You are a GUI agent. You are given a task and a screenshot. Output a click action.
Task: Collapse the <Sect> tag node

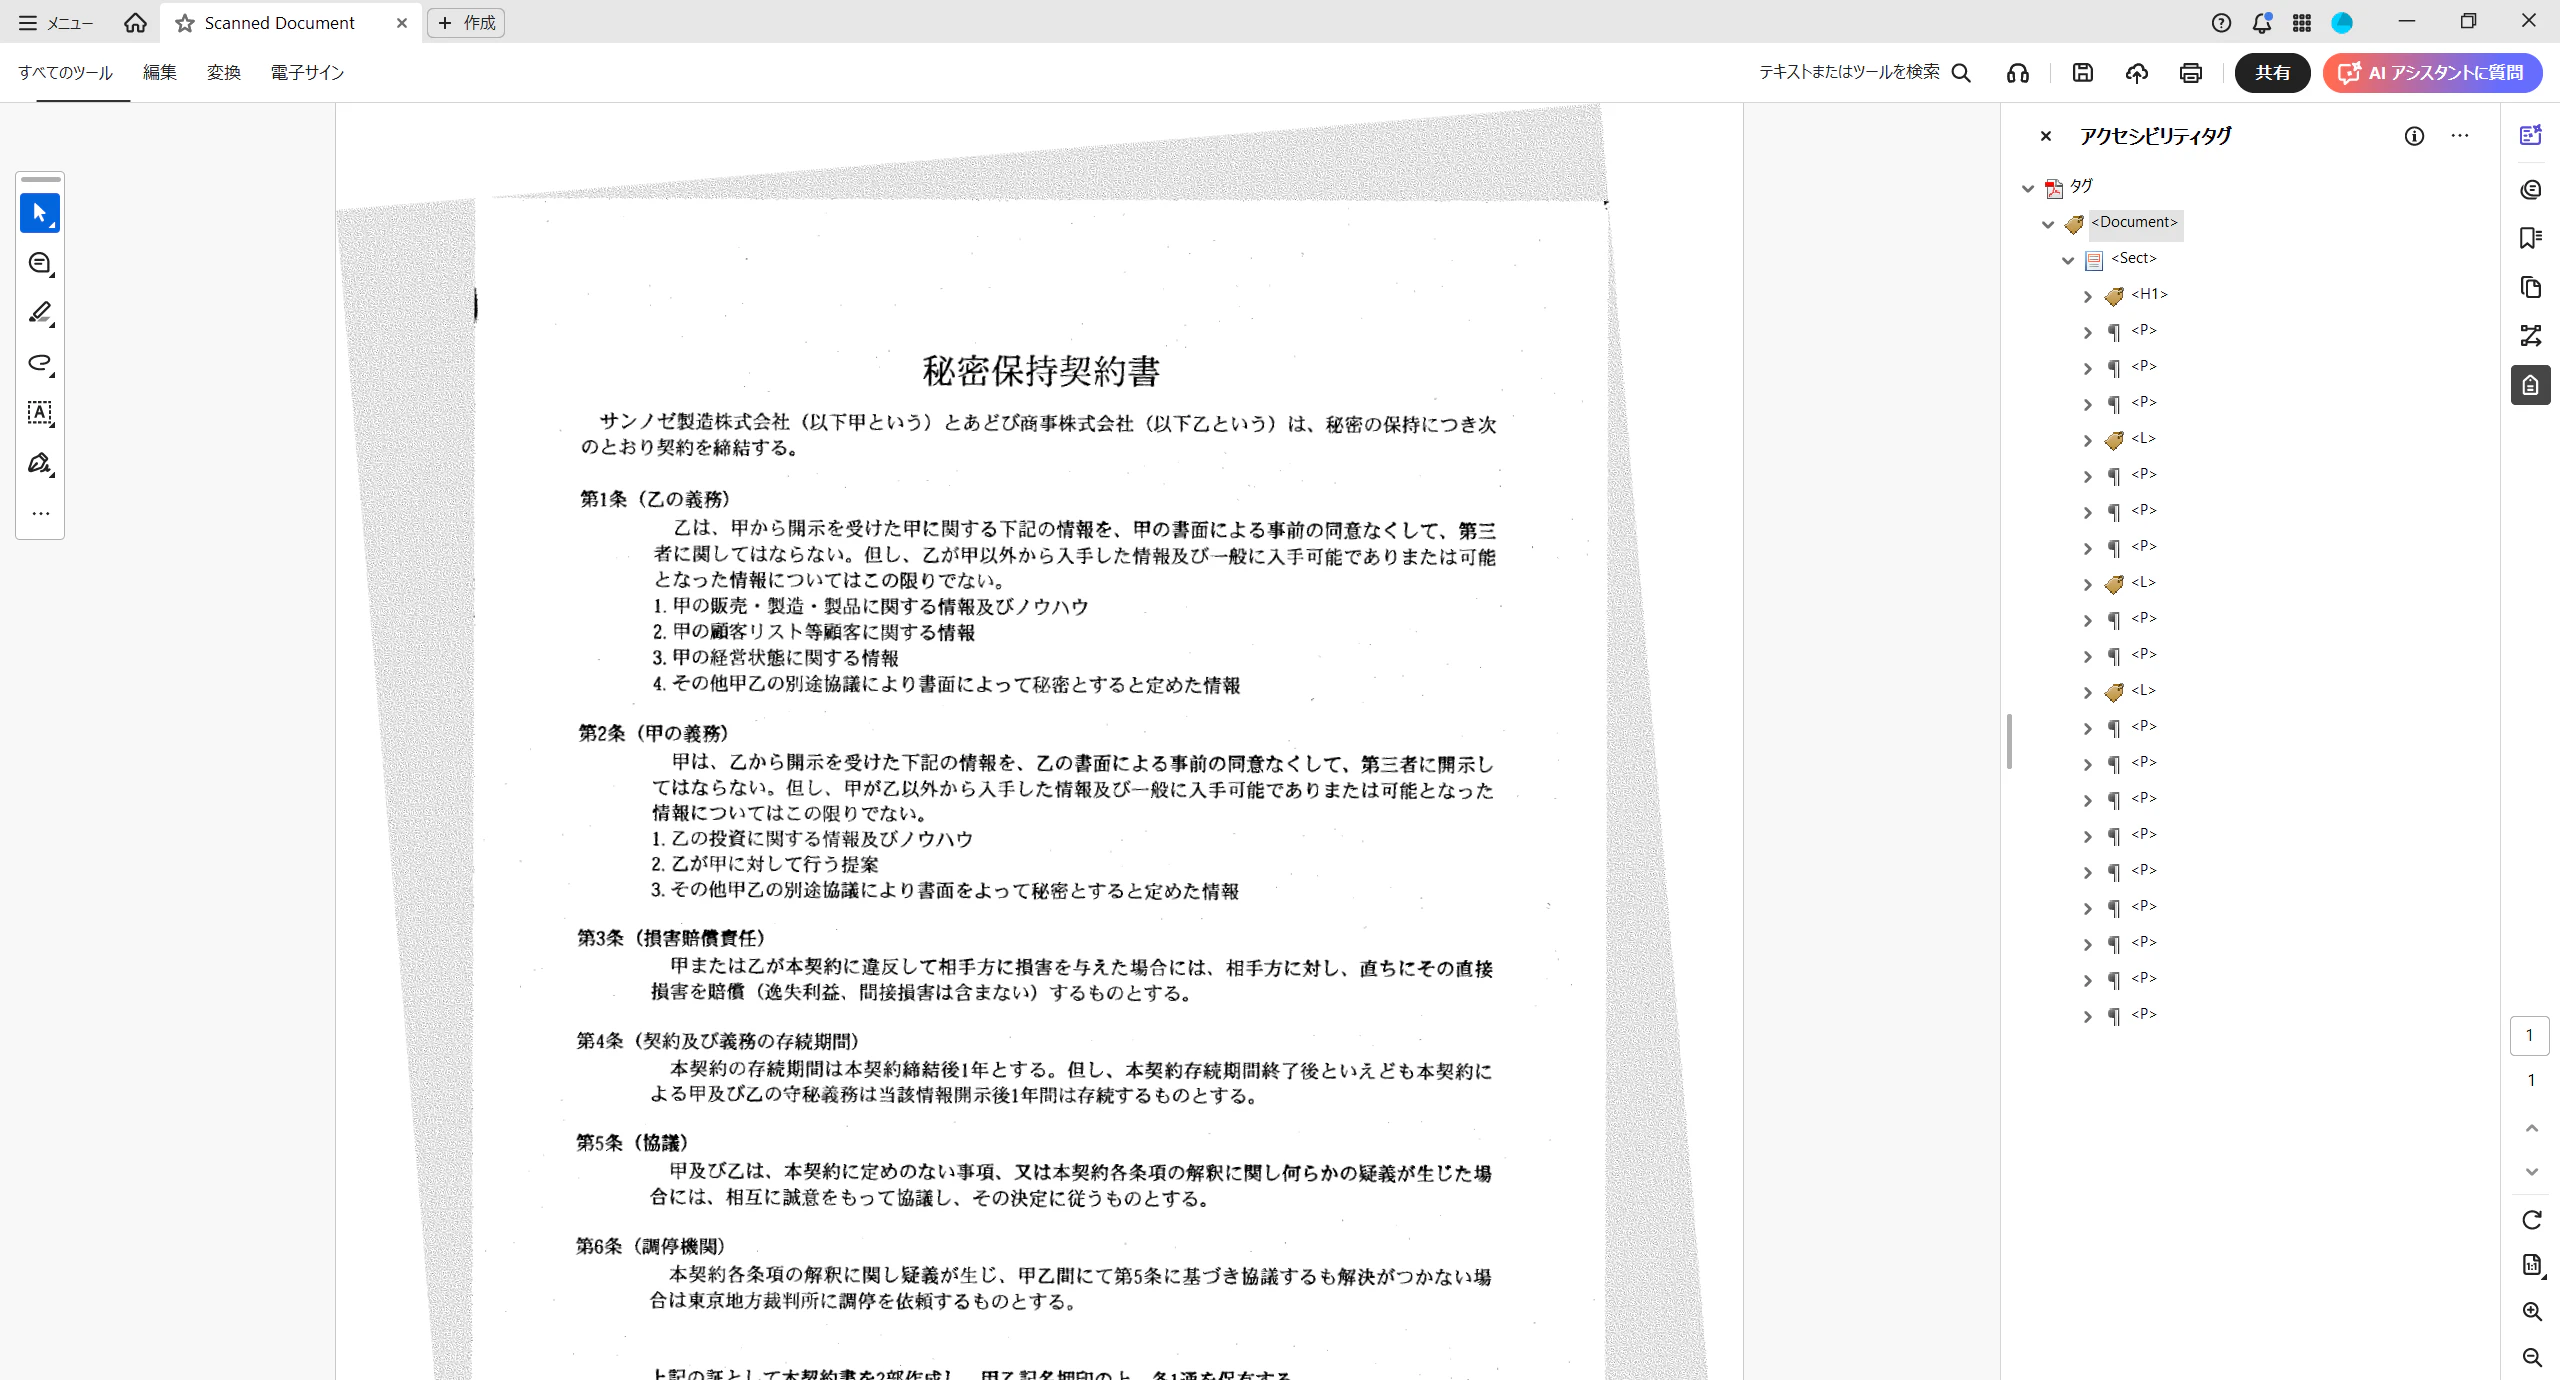(x=2068, y=260)
